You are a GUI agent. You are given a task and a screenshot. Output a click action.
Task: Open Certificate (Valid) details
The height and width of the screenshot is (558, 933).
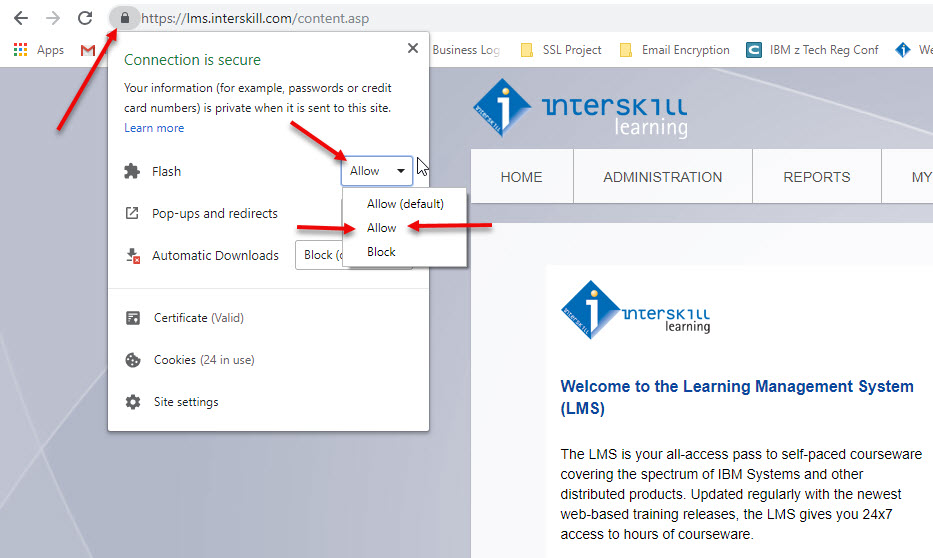click(199, 318)
